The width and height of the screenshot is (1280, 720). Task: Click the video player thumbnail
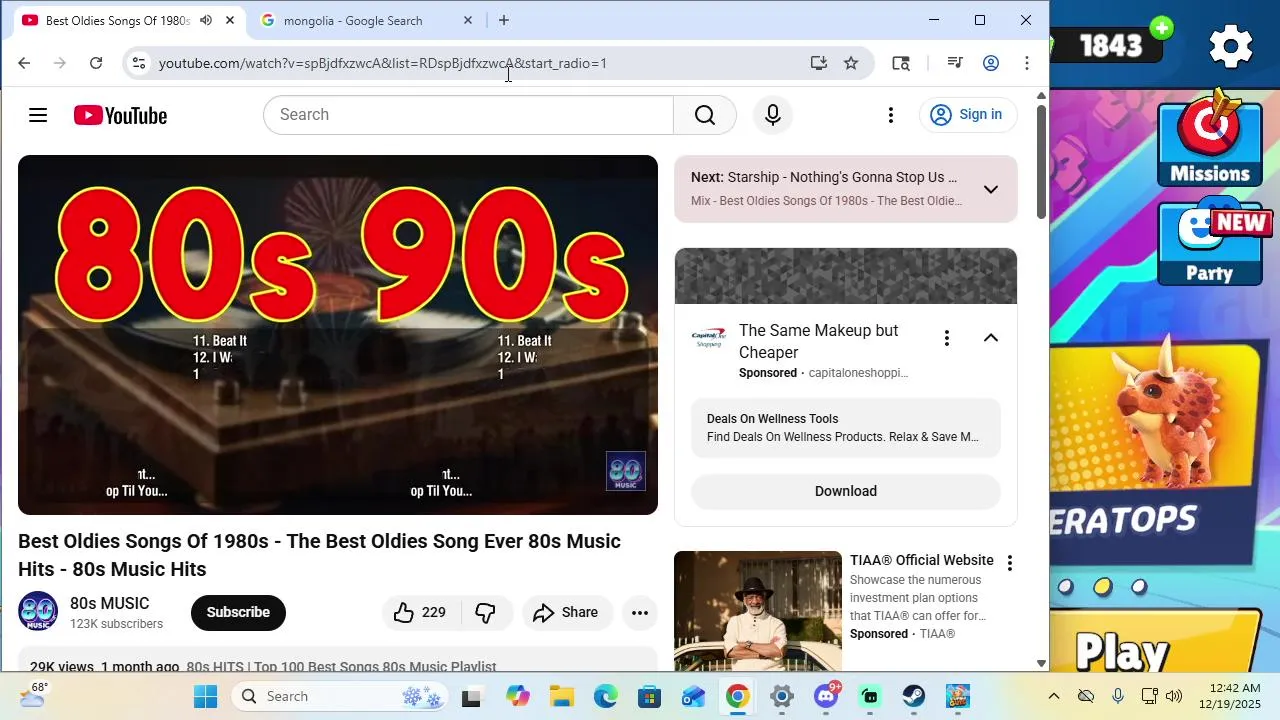[x=338, y=335]
